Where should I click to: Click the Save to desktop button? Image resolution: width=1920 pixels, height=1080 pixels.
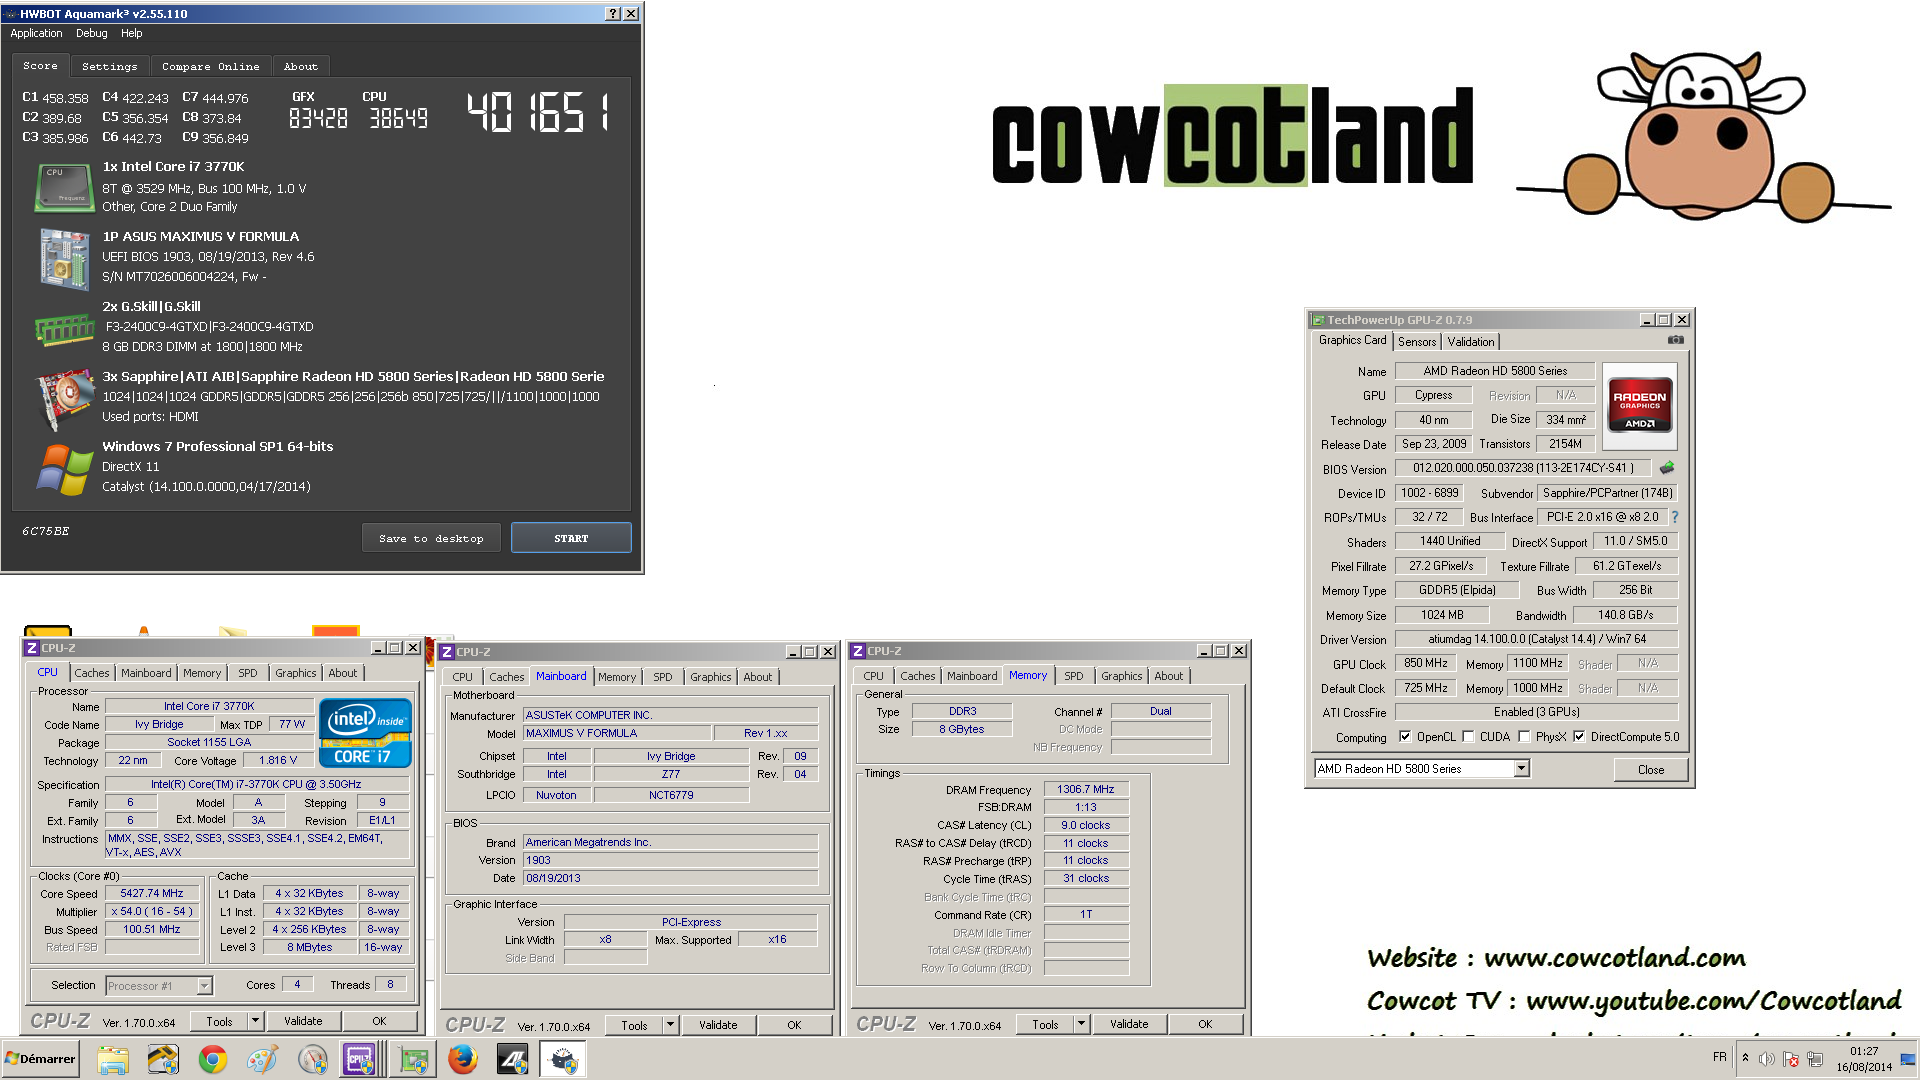(x=431, y=538)
